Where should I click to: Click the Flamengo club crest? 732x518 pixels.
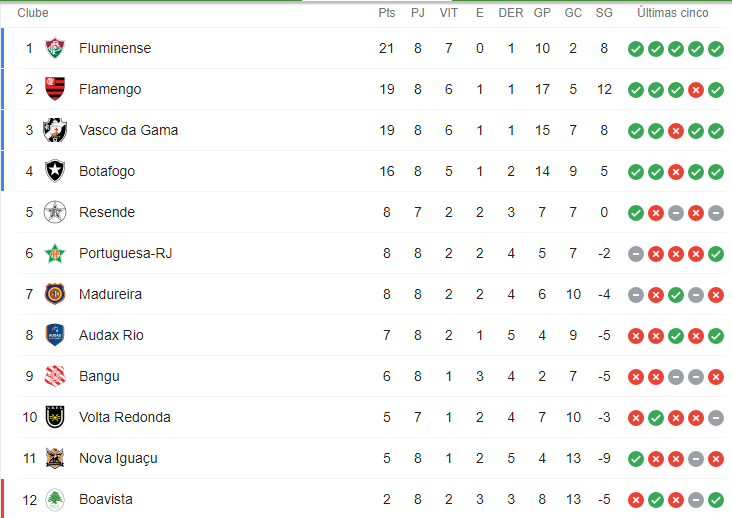coord(55,89)
